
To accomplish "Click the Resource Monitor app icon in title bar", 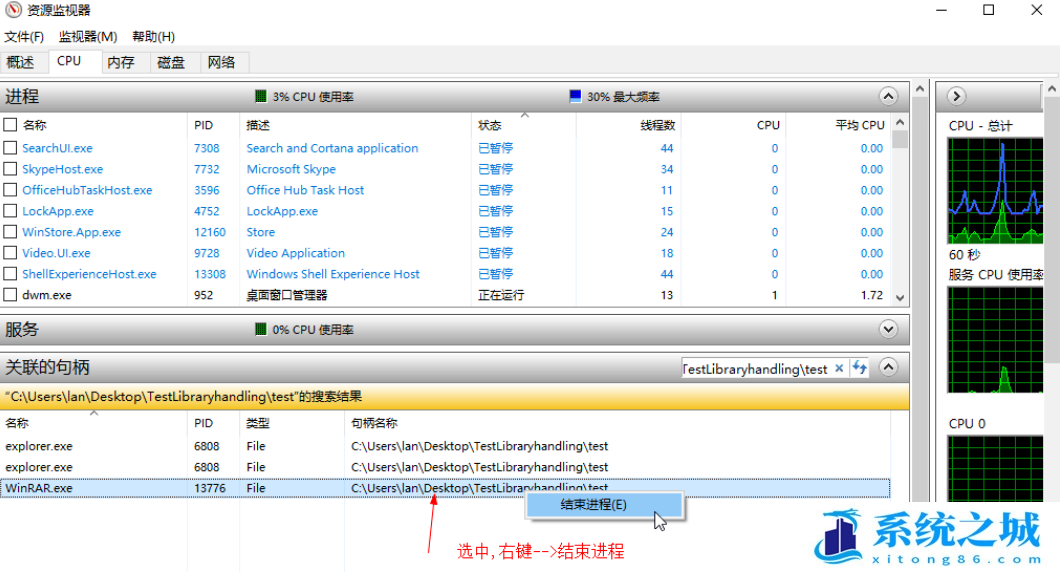I will tap(13, 10).
